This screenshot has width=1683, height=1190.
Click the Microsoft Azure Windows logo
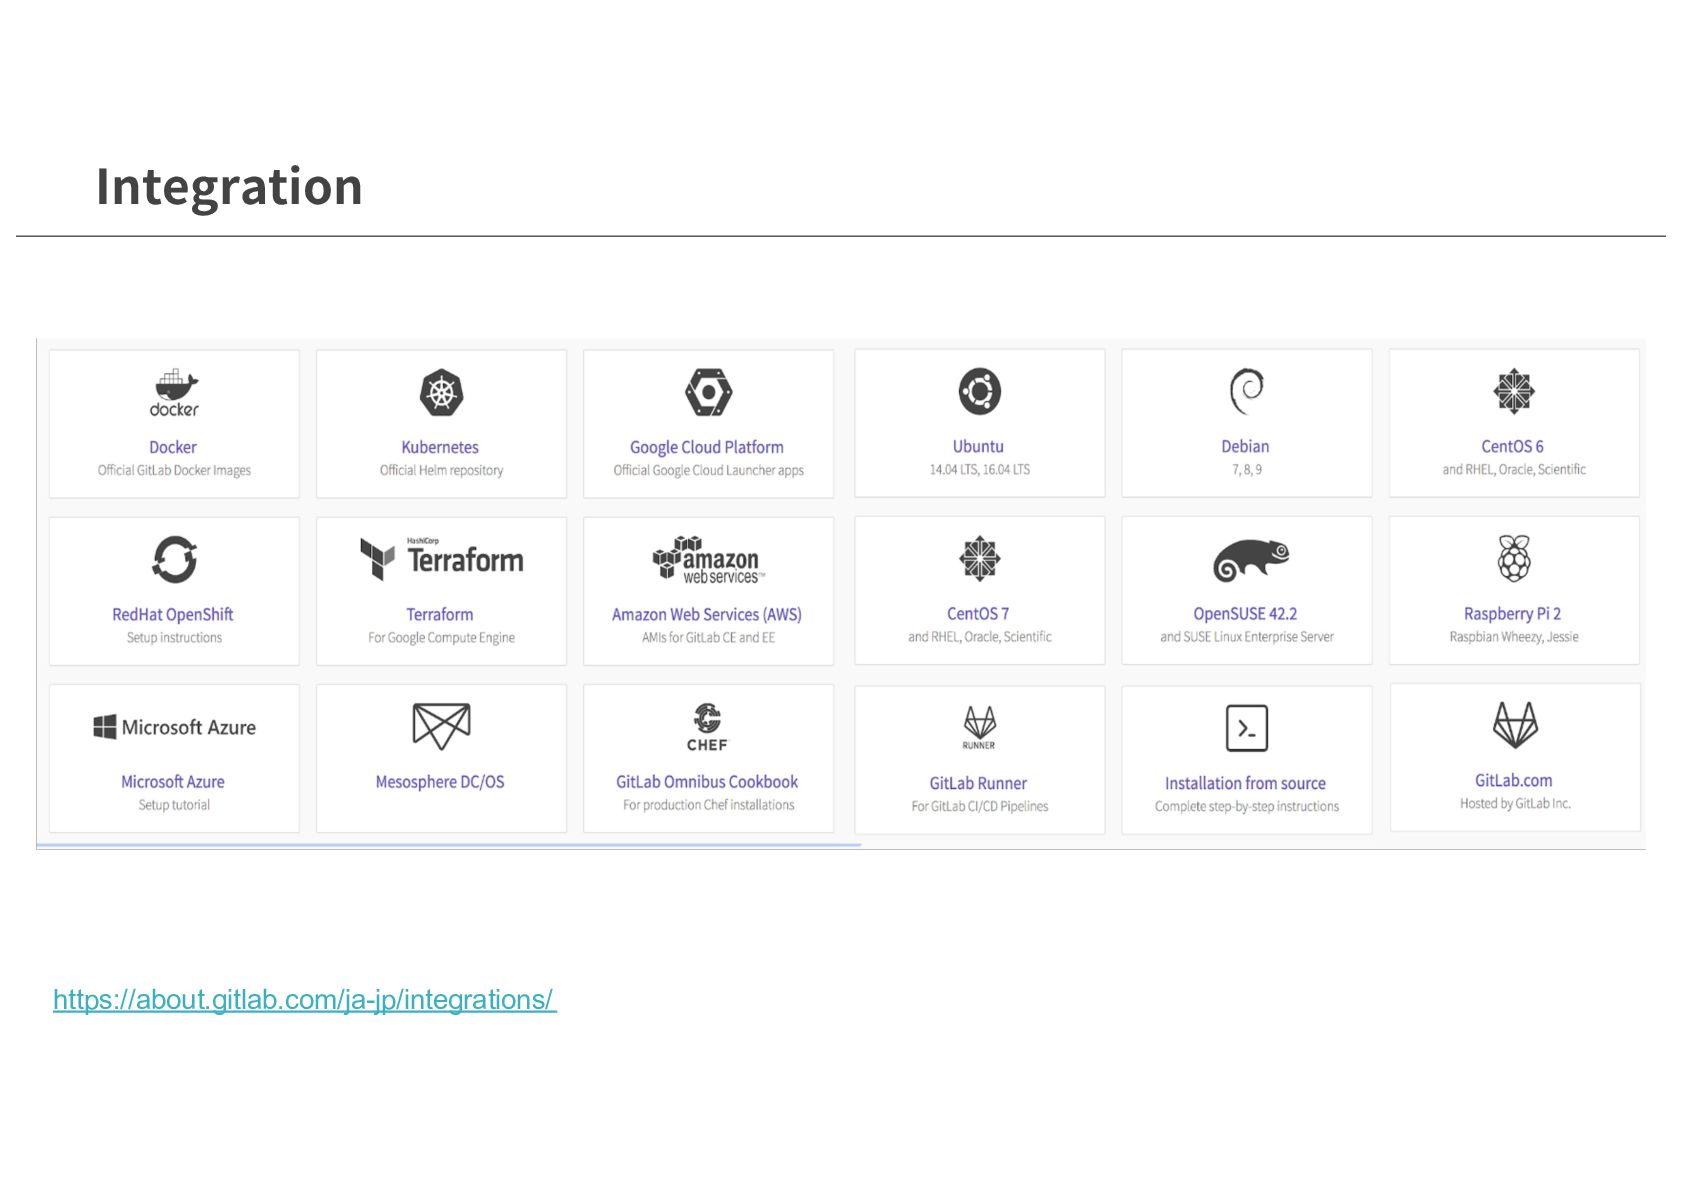coord(174,727)
